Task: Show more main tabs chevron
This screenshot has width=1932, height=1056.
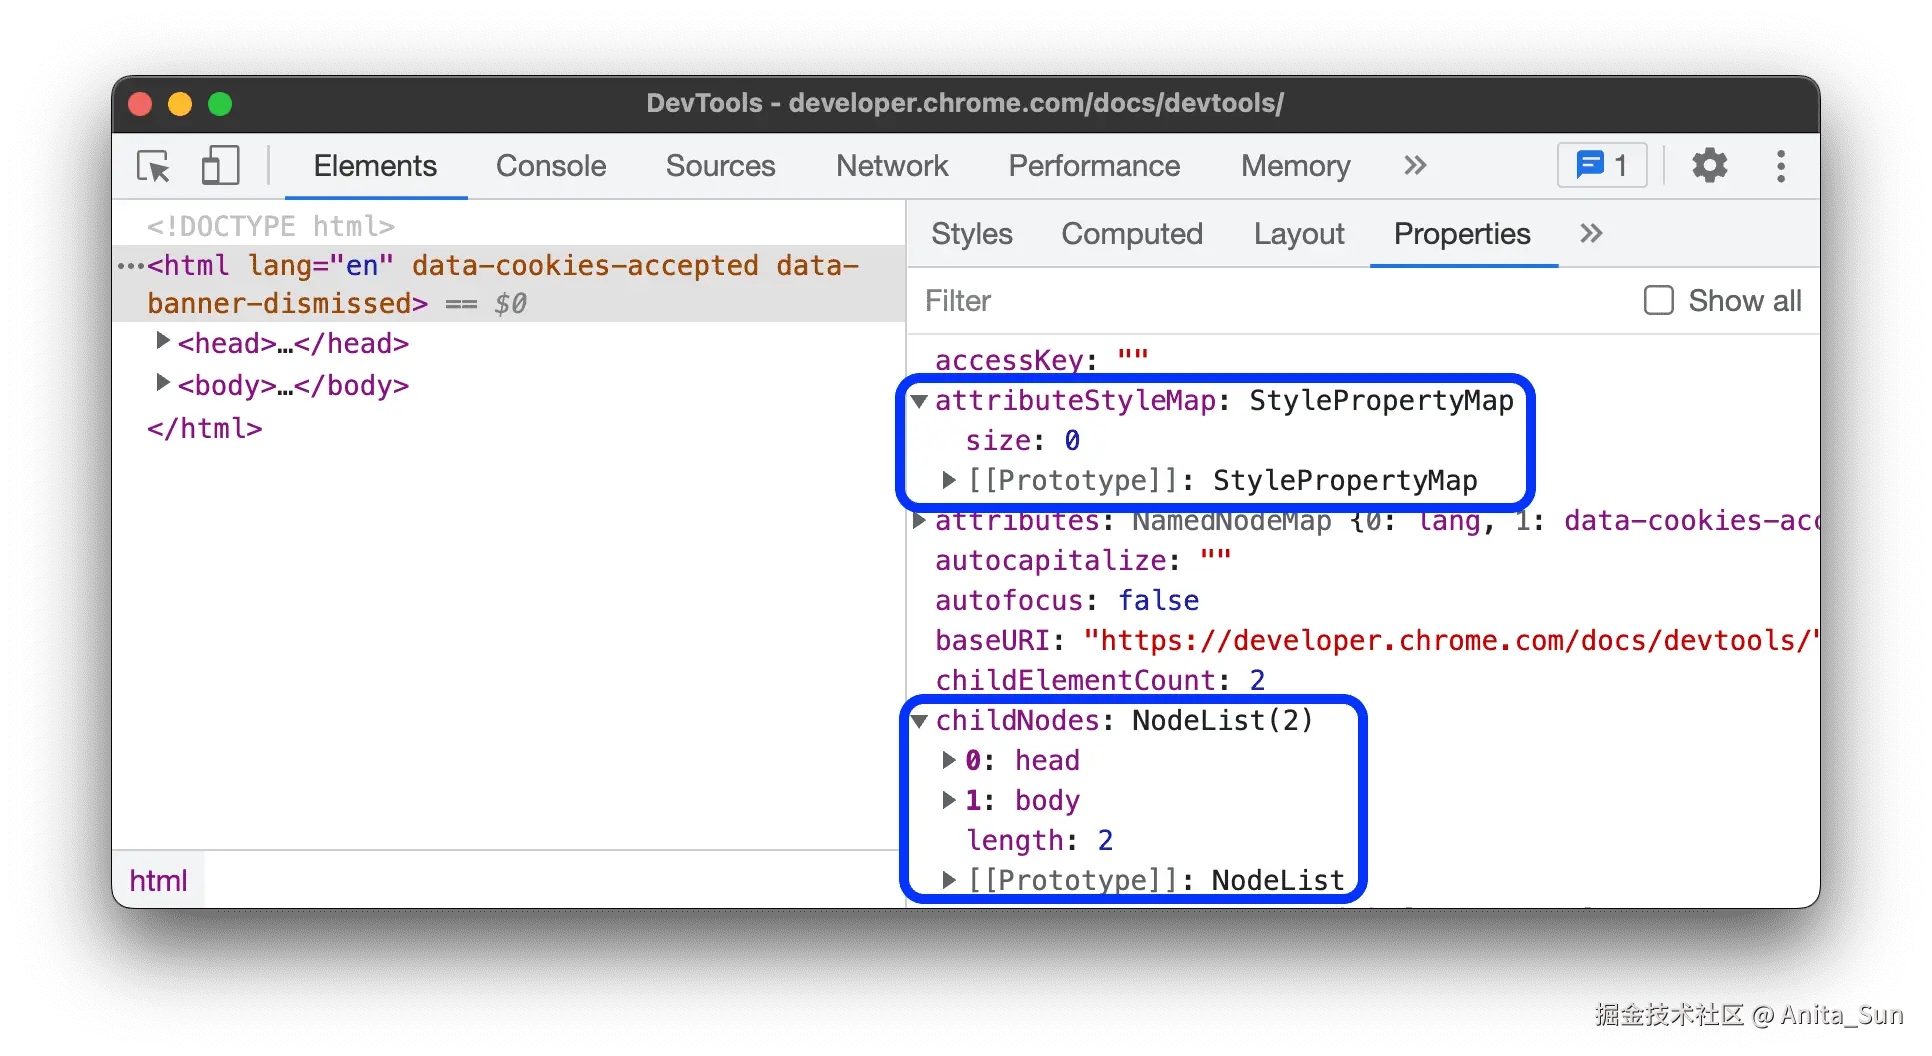Action: click(x=1414, y=166)
